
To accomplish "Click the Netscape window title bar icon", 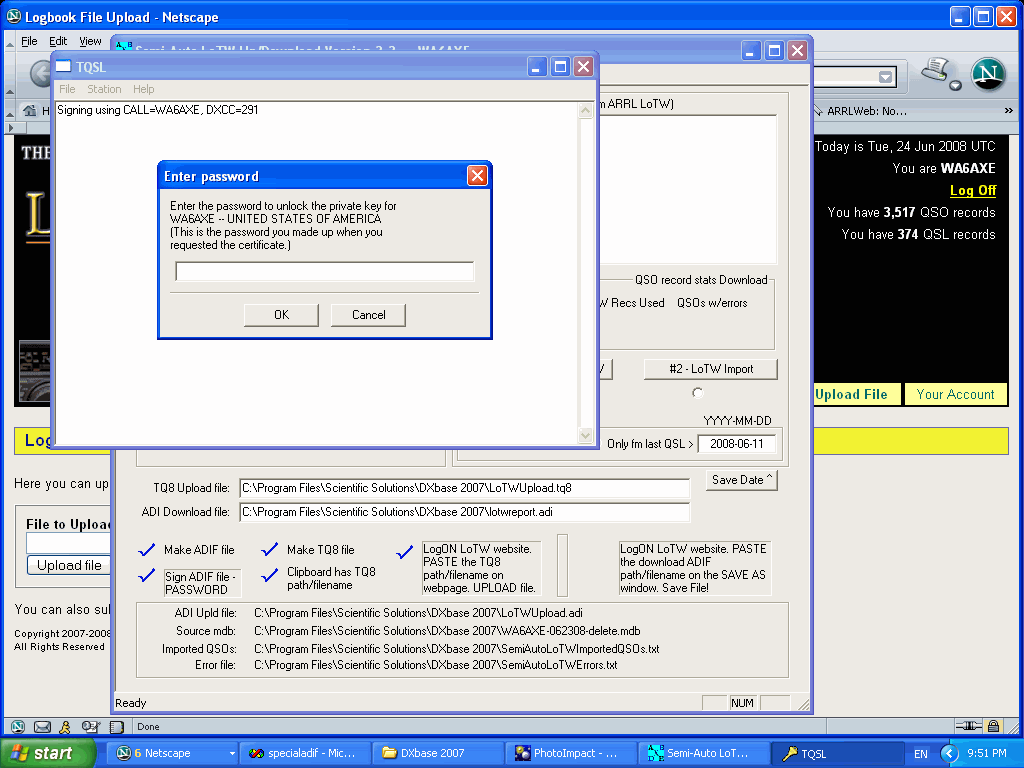I will coord(14,16).
